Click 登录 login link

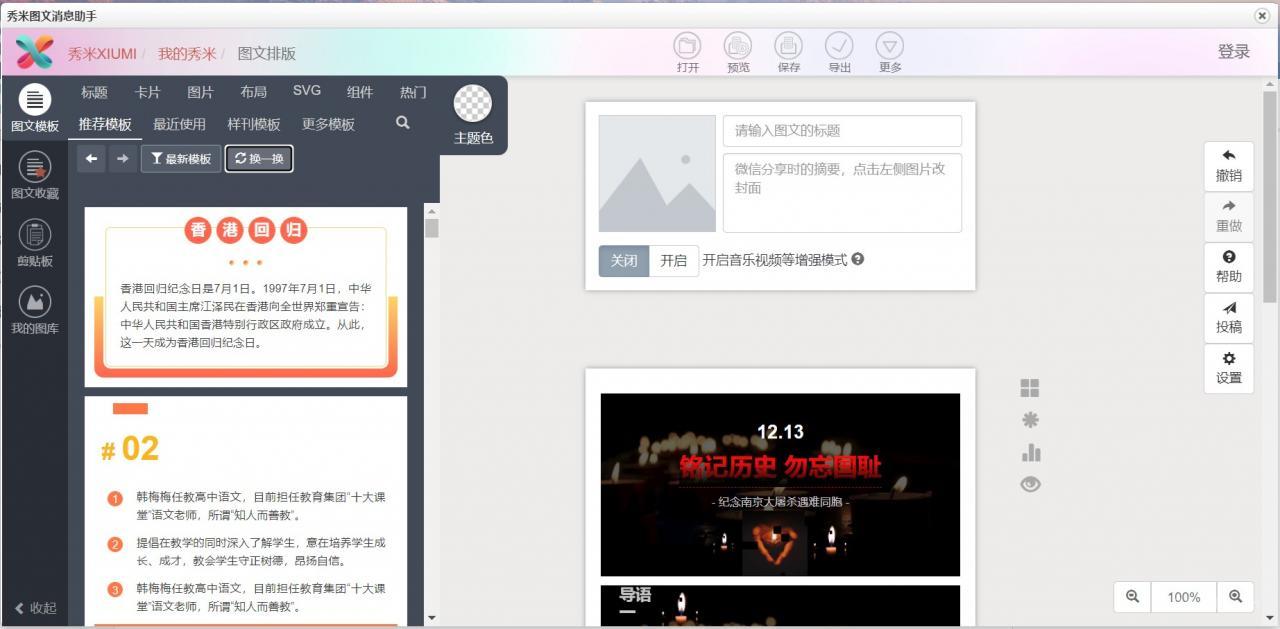1234,52
